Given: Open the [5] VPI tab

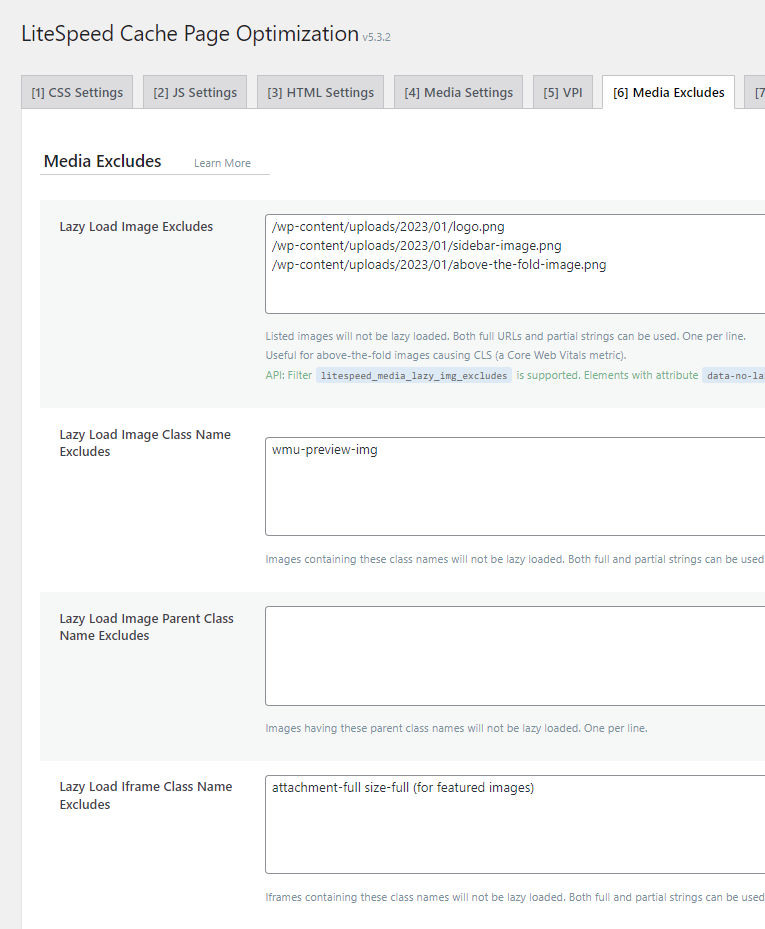Looking at the screenshot, I should point(563,92).
